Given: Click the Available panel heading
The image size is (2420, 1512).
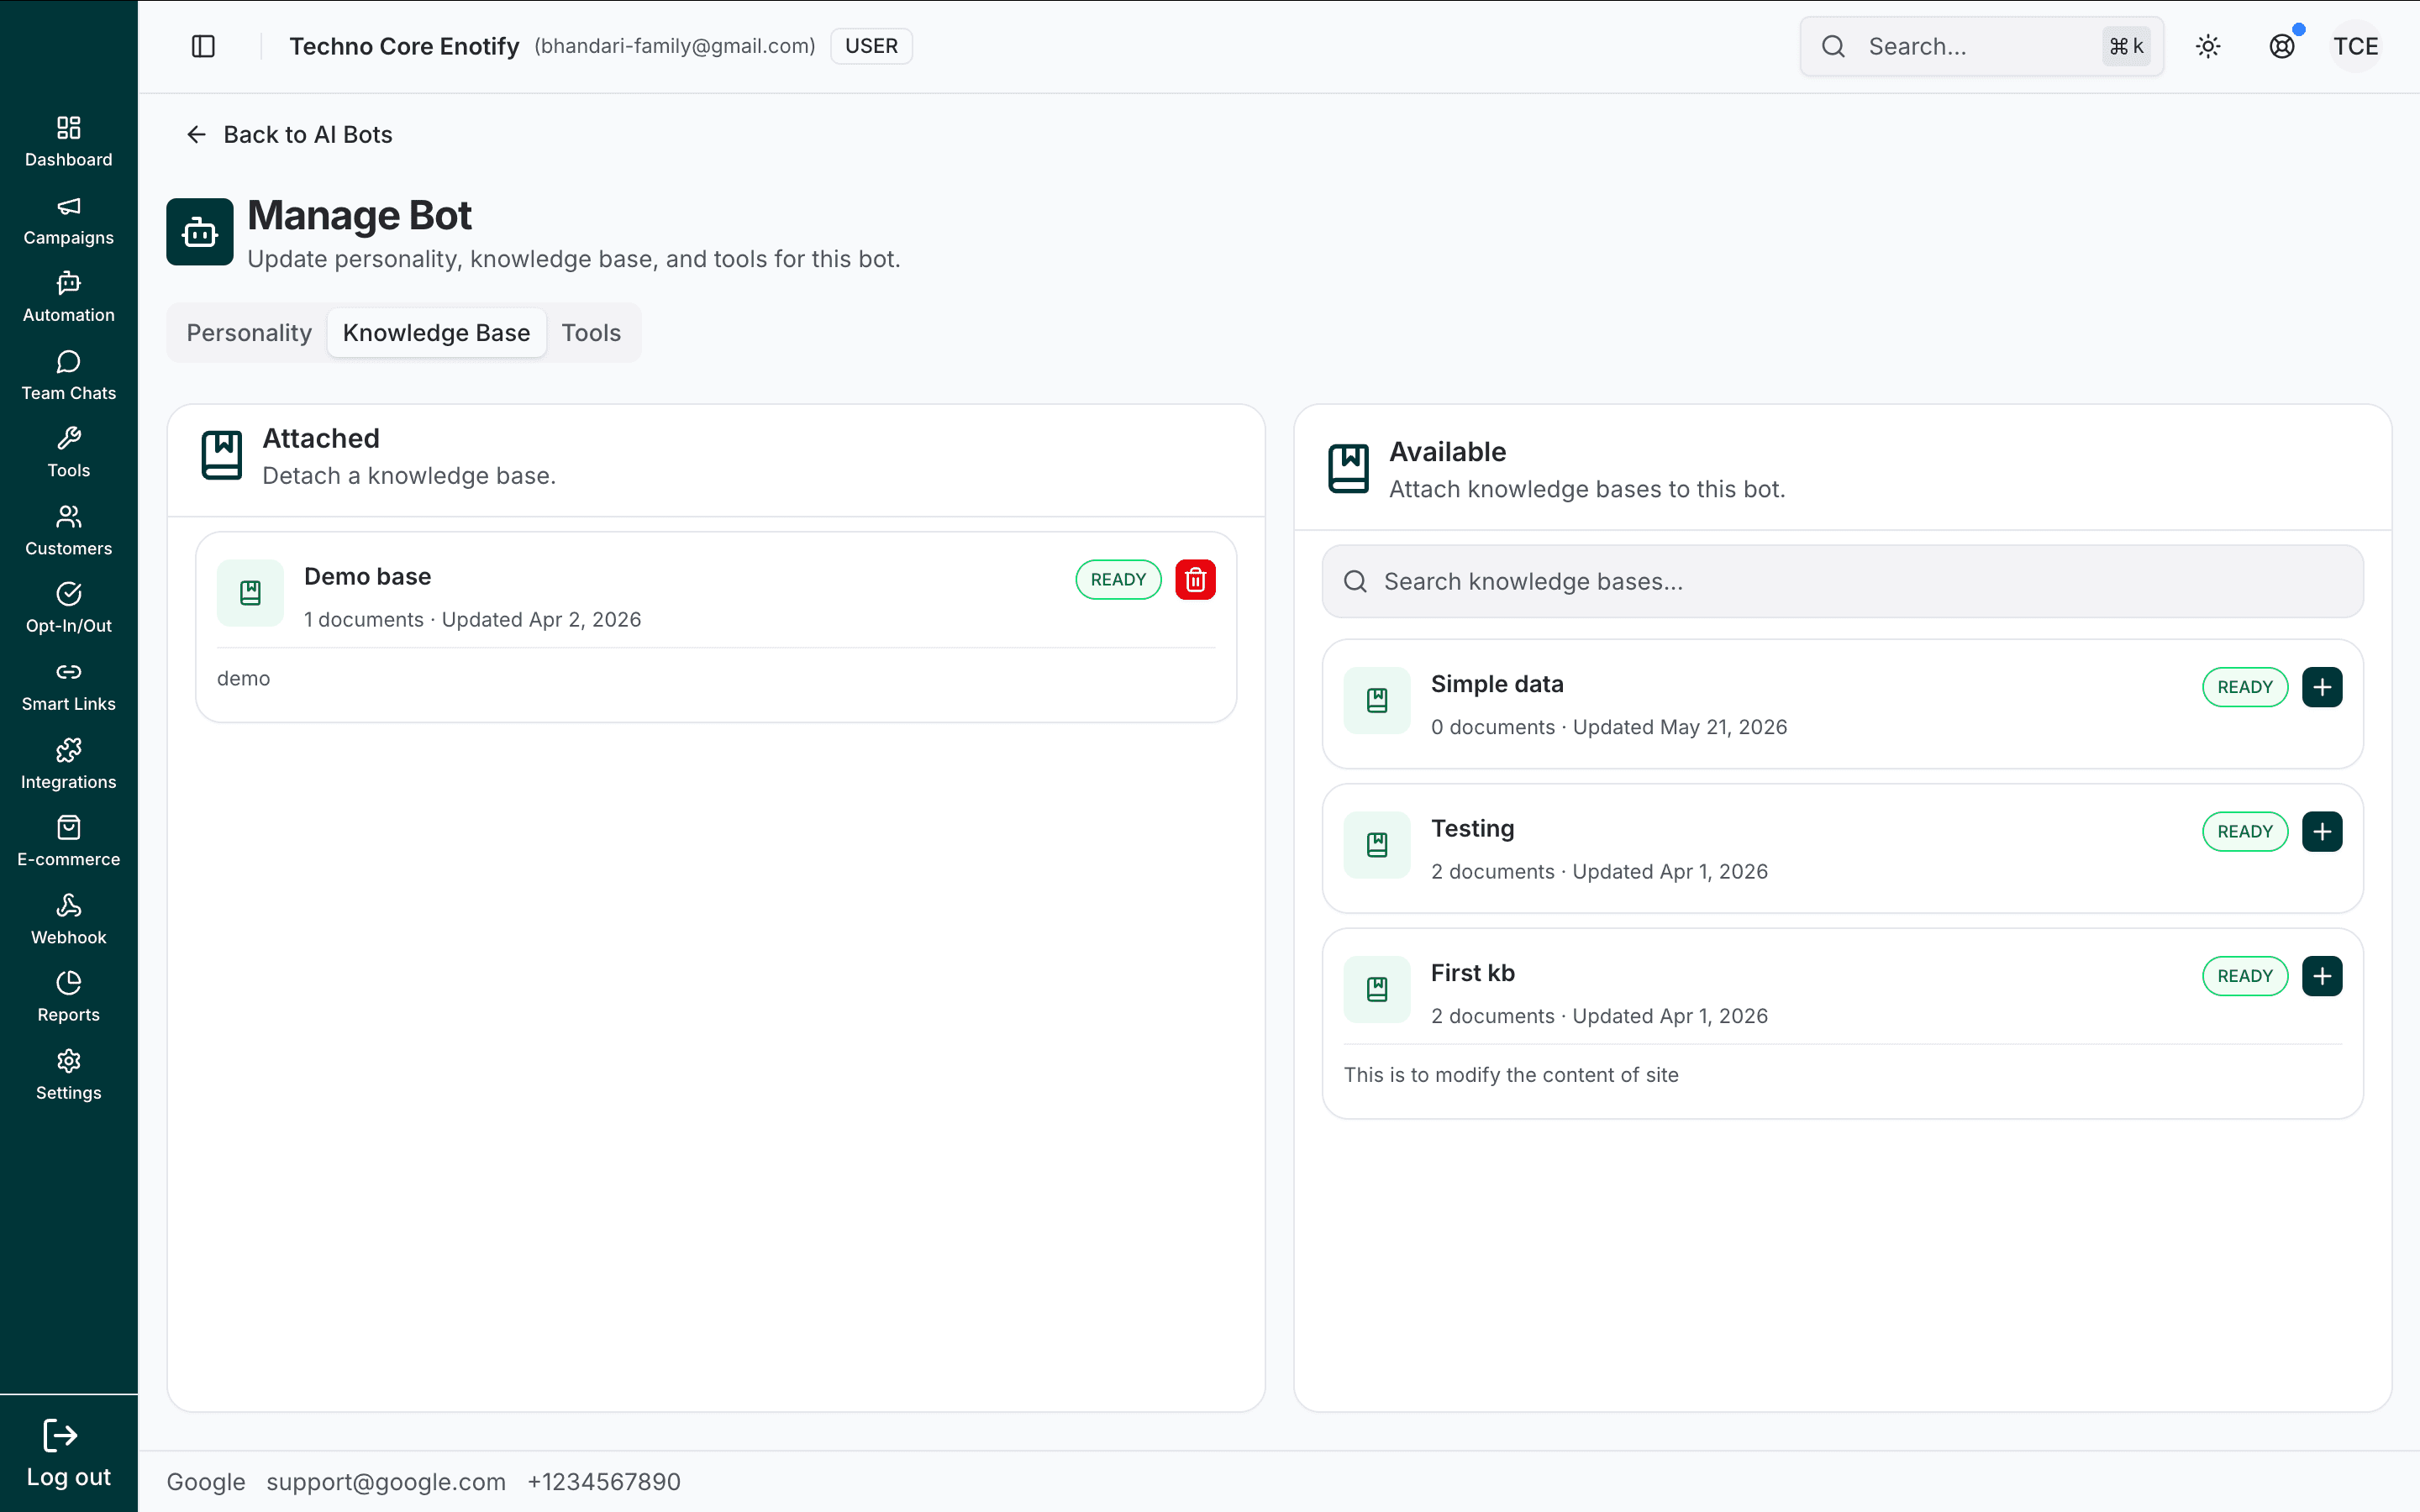Looking at the screenshot, I should pos(1447,452).
